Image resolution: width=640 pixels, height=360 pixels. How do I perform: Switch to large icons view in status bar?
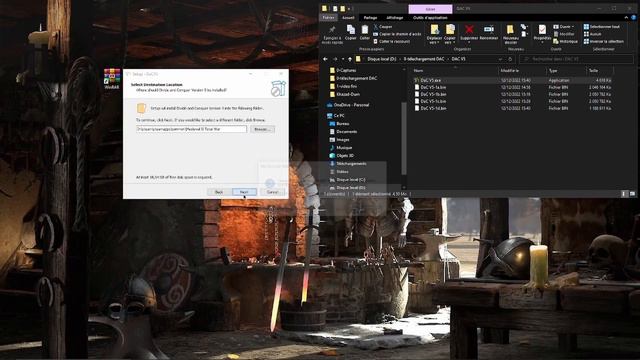coord(632,194)
